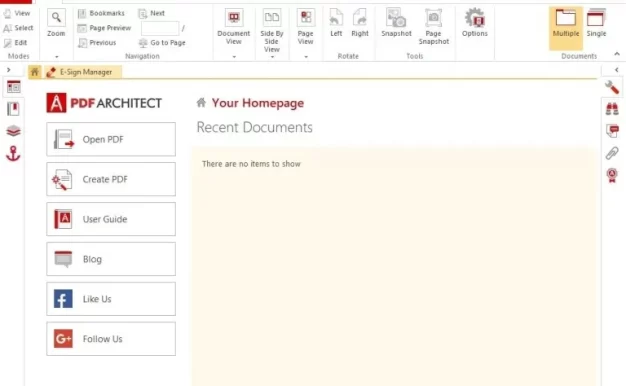Image resolution: width=626 pixels, height=386 pixels.
Task: Open the bookmarks side panel
Action: [x=13, y=109]
